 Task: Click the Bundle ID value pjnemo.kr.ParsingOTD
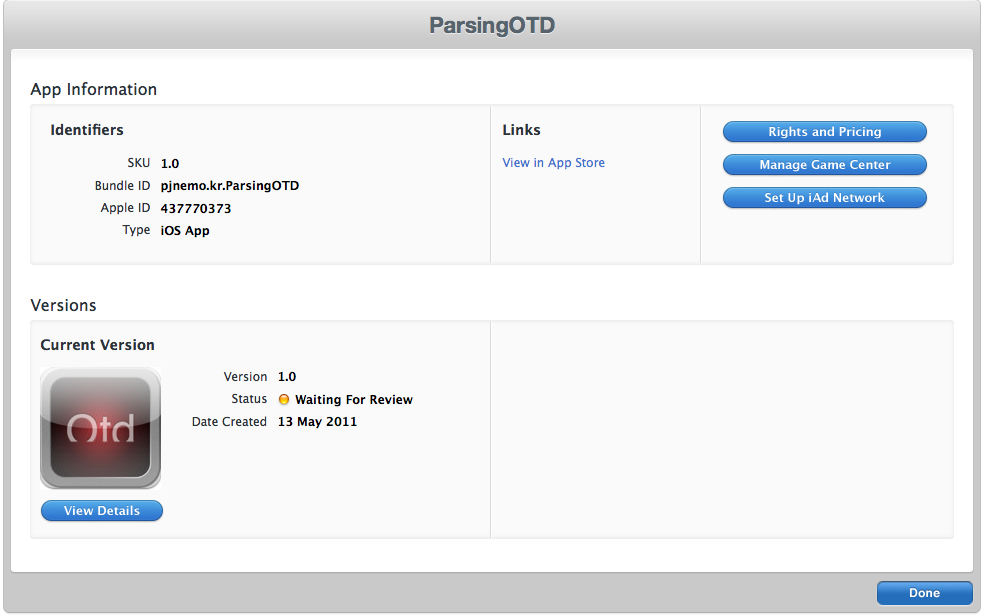[x=230, y=186]
